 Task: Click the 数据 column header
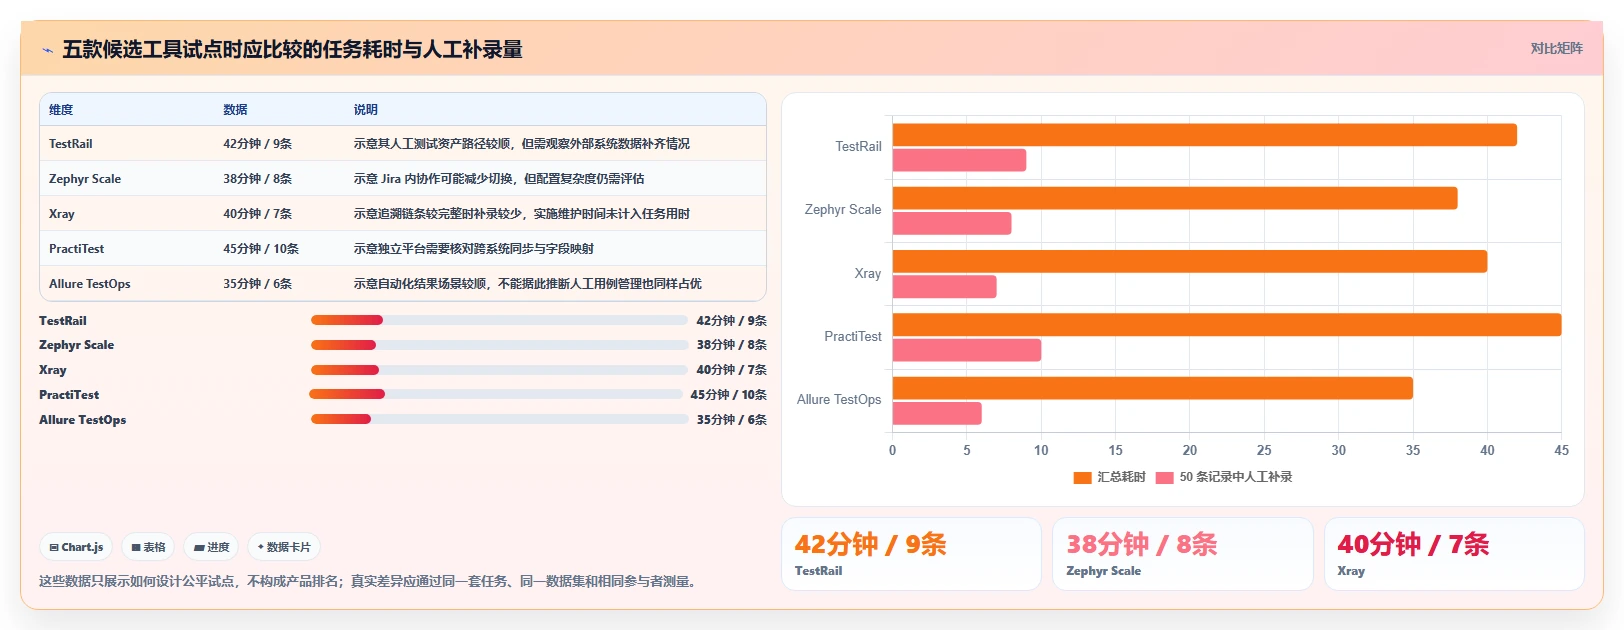[235, 110]
